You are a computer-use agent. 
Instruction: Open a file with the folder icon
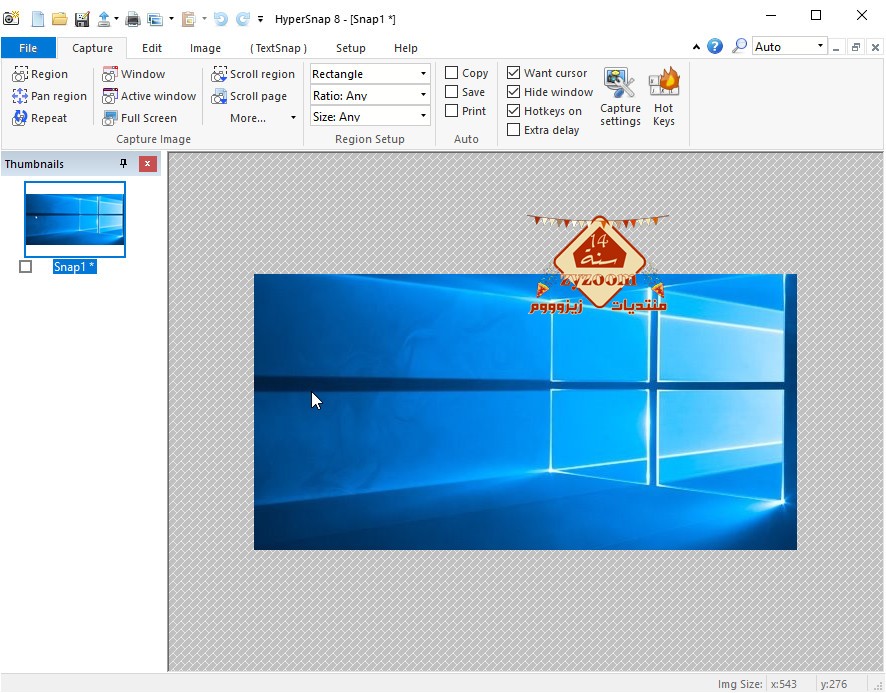pyautogui.click(x=60, y=19)
